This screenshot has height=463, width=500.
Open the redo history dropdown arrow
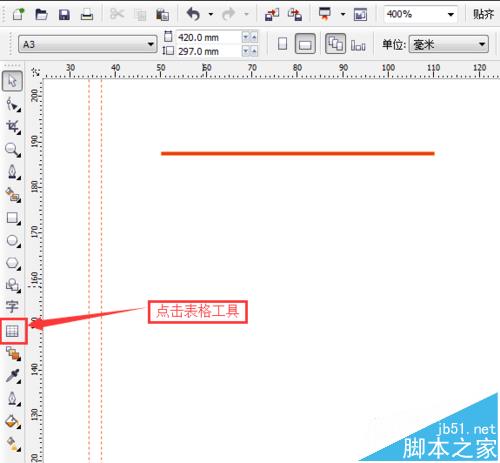click(246, 14)
